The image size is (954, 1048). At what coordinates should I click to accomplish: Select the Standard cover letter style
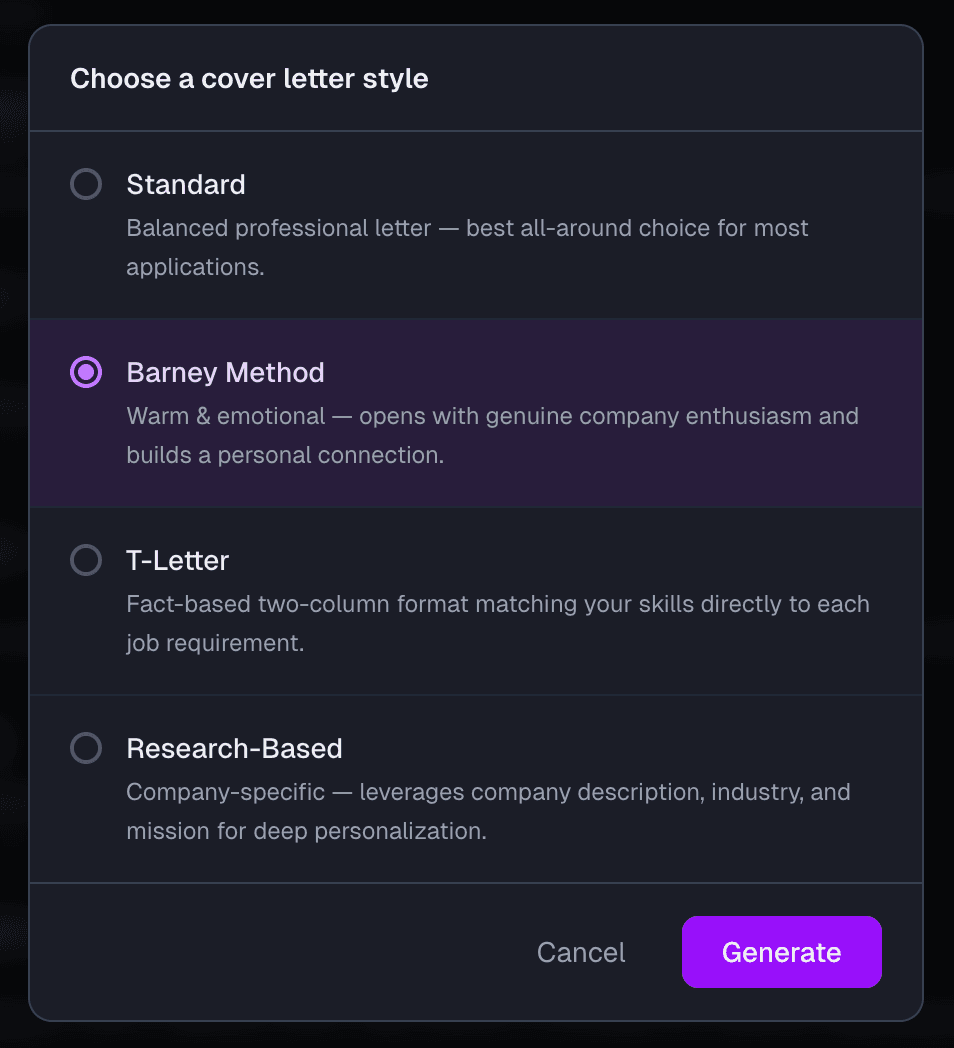[x=86, y=184]
